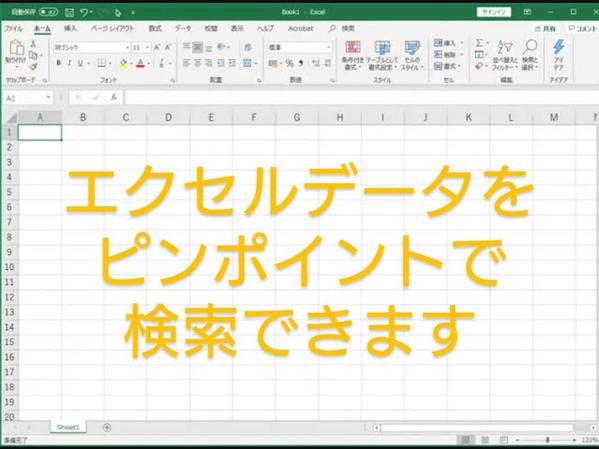Toggle middle vertical alignment button
The height and width of the screenshot is (449, 599).
click(x=198, y=47)
